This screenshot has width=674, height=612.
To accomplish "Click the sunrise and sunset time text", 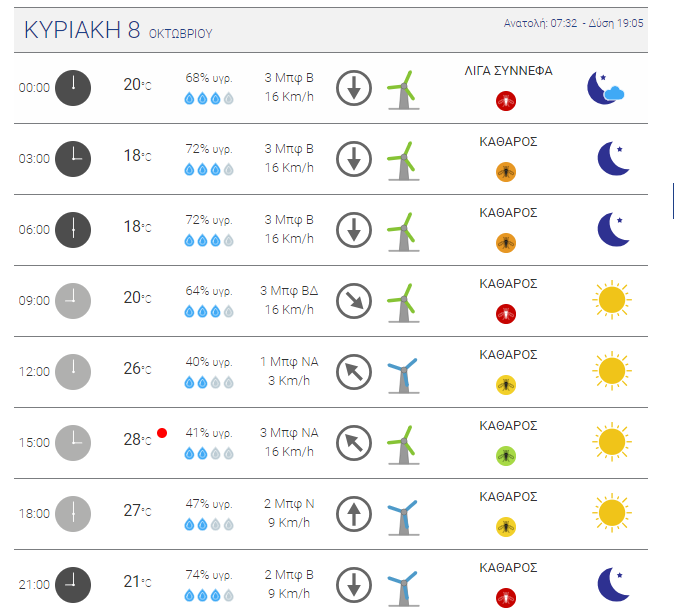I will [x=573, y=23].
